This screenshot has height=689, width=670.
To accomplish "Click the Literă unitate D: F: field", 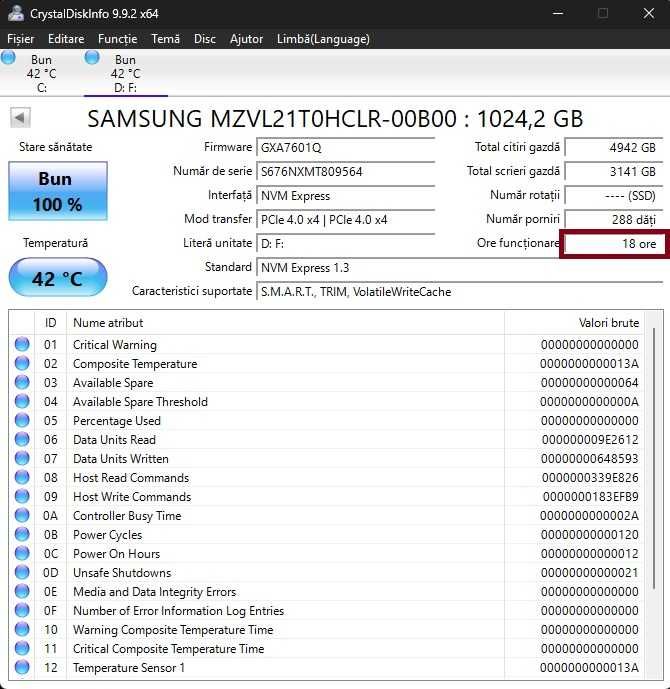I will 345,243.
